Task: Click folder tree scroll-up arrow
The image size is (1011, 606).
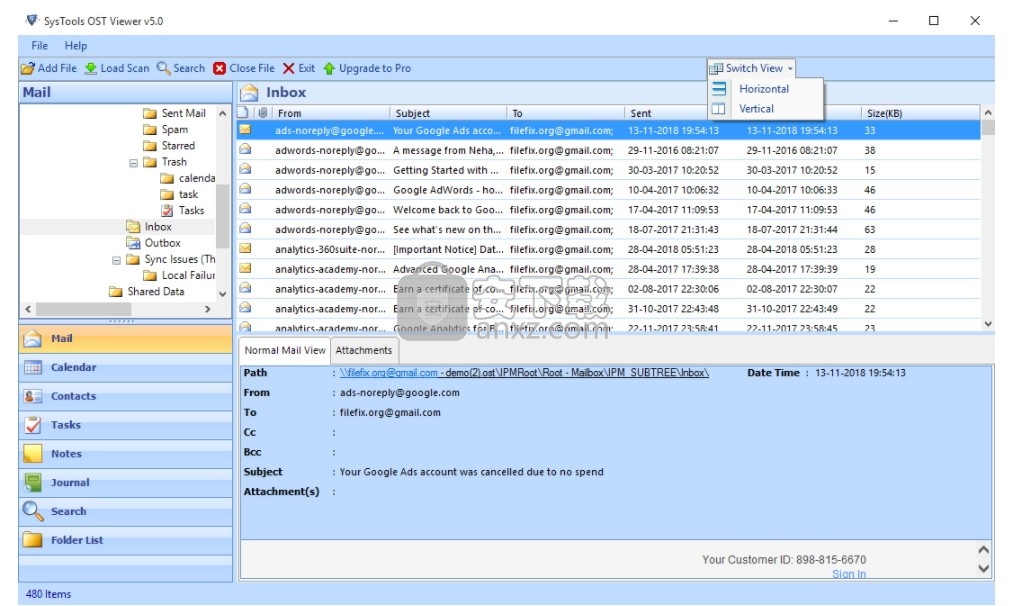Action: pyautogui.click(x=222, y=113)
